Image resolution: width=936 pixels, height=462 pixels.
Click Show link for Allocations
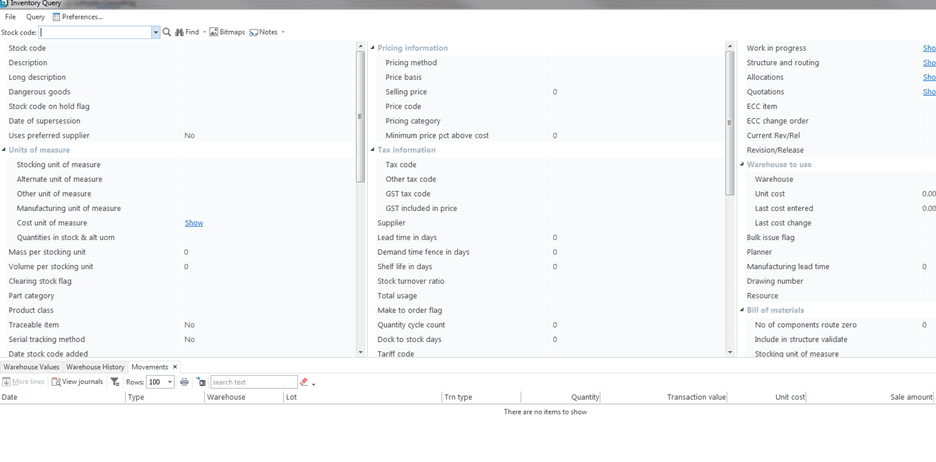tap(929, 77)
